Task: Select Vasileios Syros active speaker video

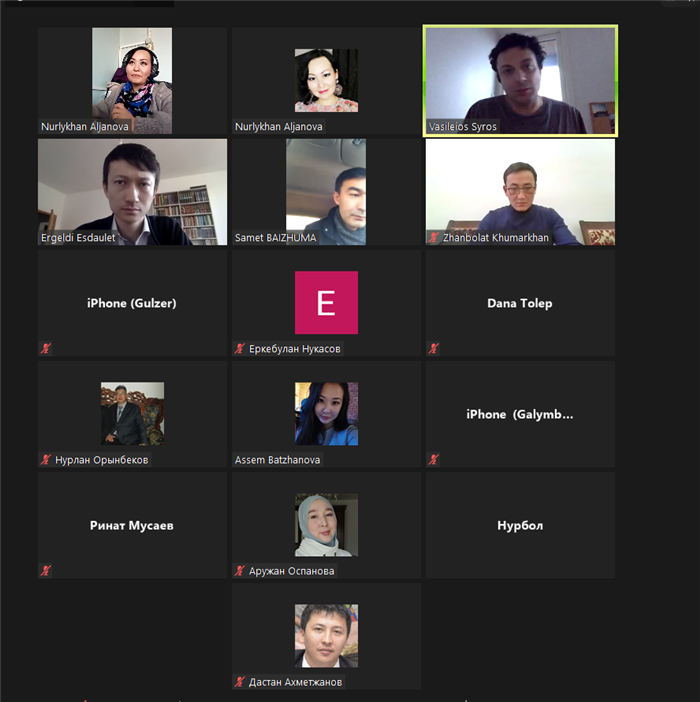Action: pos(520,81)
